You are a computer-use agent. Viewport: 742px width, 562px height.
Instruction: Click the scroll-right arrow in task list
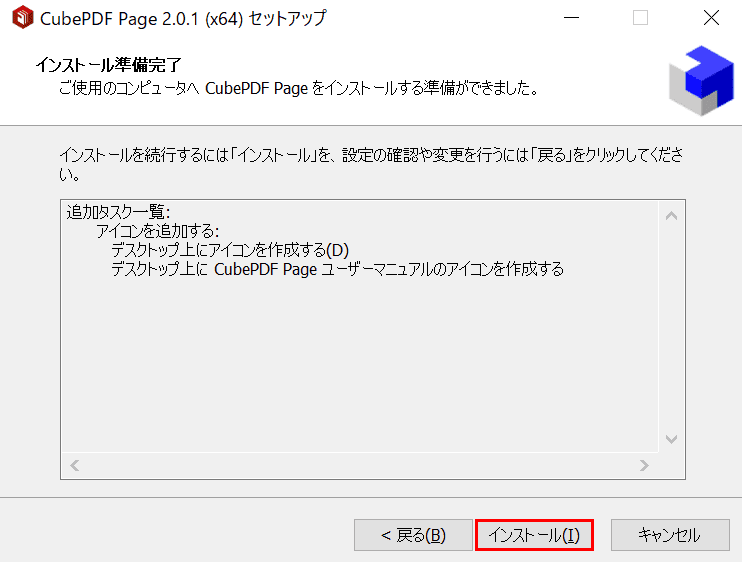coord(644,465)
